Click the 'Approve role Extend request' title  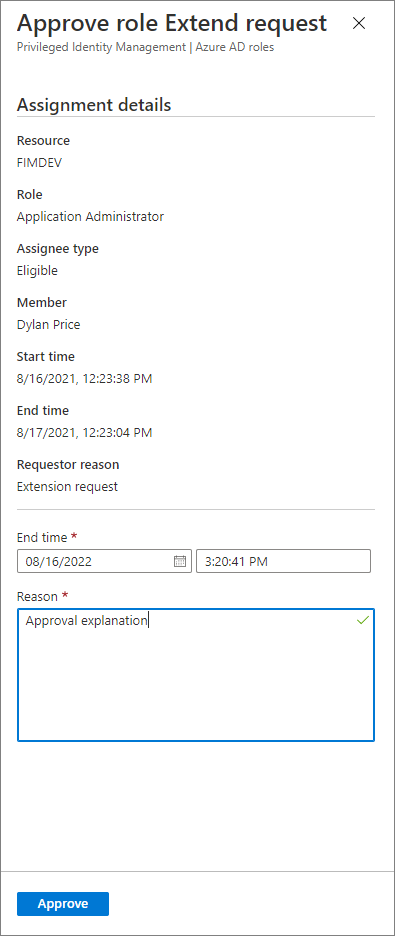(x=172, y=23)
